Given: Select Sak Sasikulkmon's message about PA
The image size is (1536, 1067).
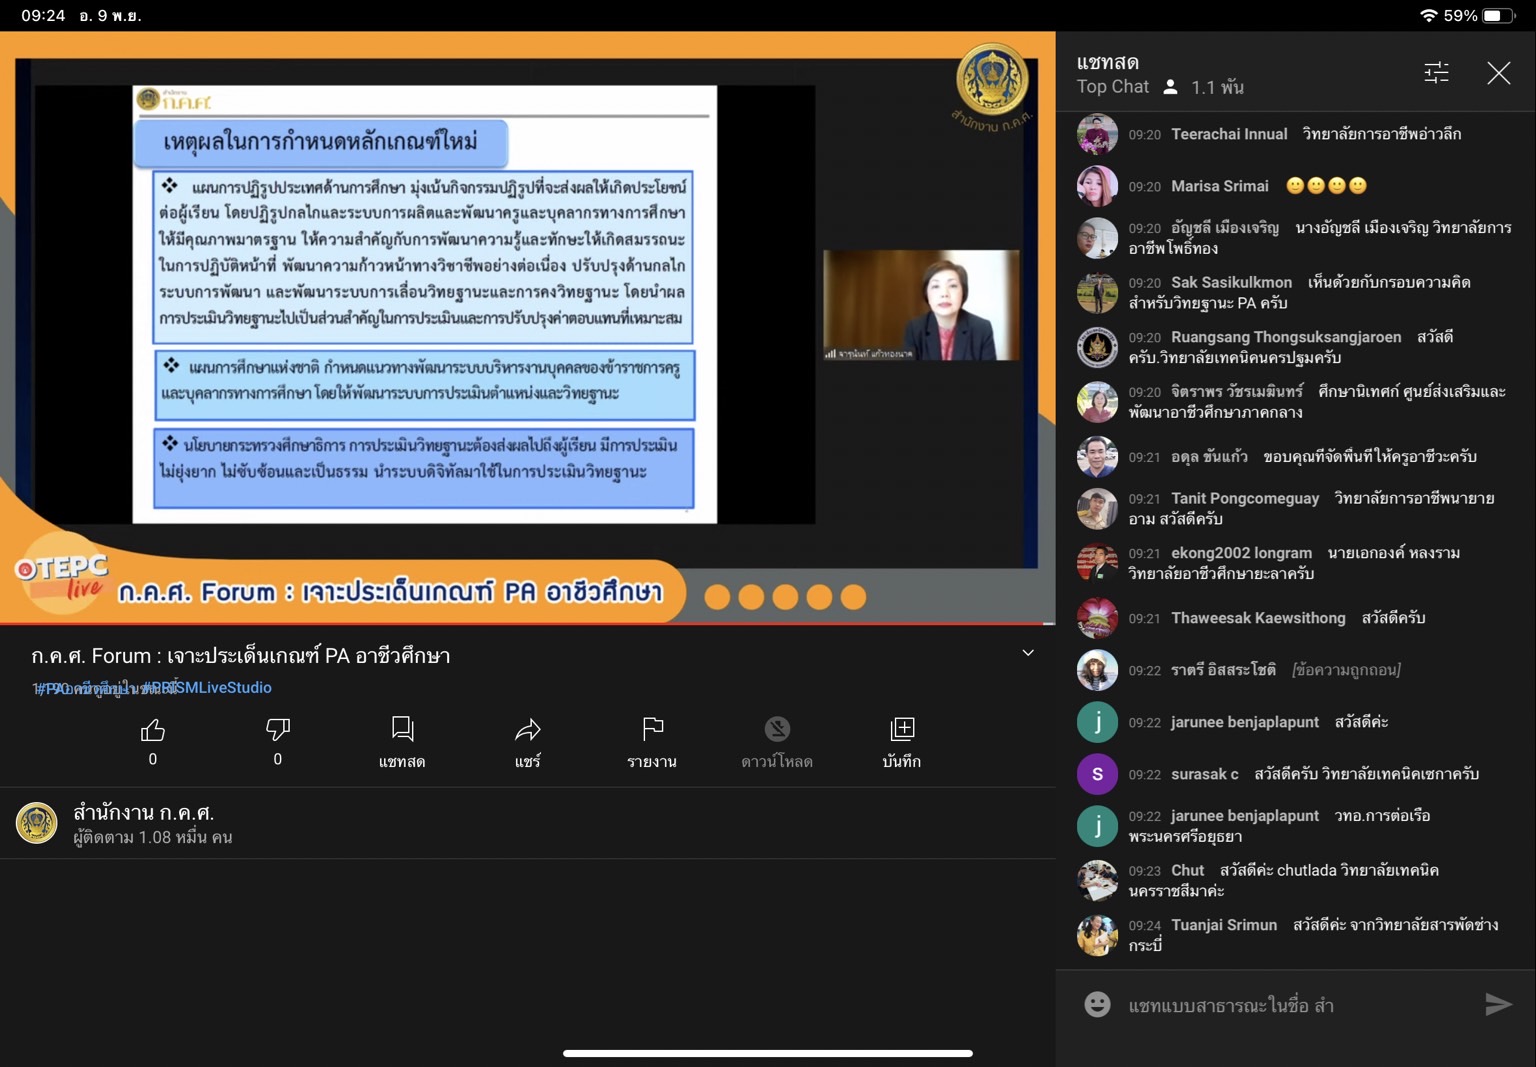Looking at the screenshot, I should 1296,293.
